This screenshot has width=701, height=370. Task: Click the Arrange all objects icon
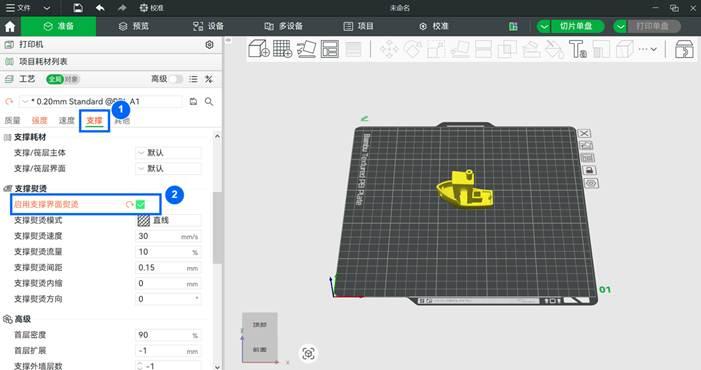coord(329,49)
